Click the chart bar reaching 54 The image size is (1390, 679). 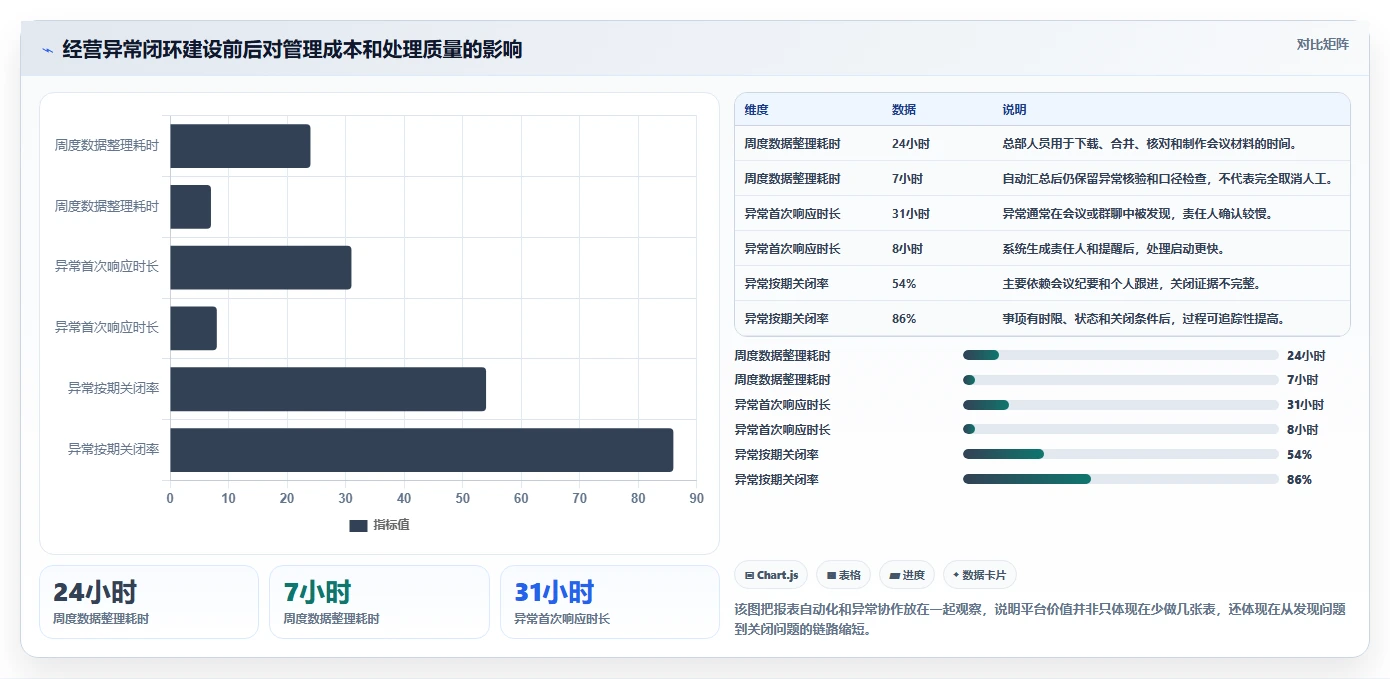click(x=328, y=389)
